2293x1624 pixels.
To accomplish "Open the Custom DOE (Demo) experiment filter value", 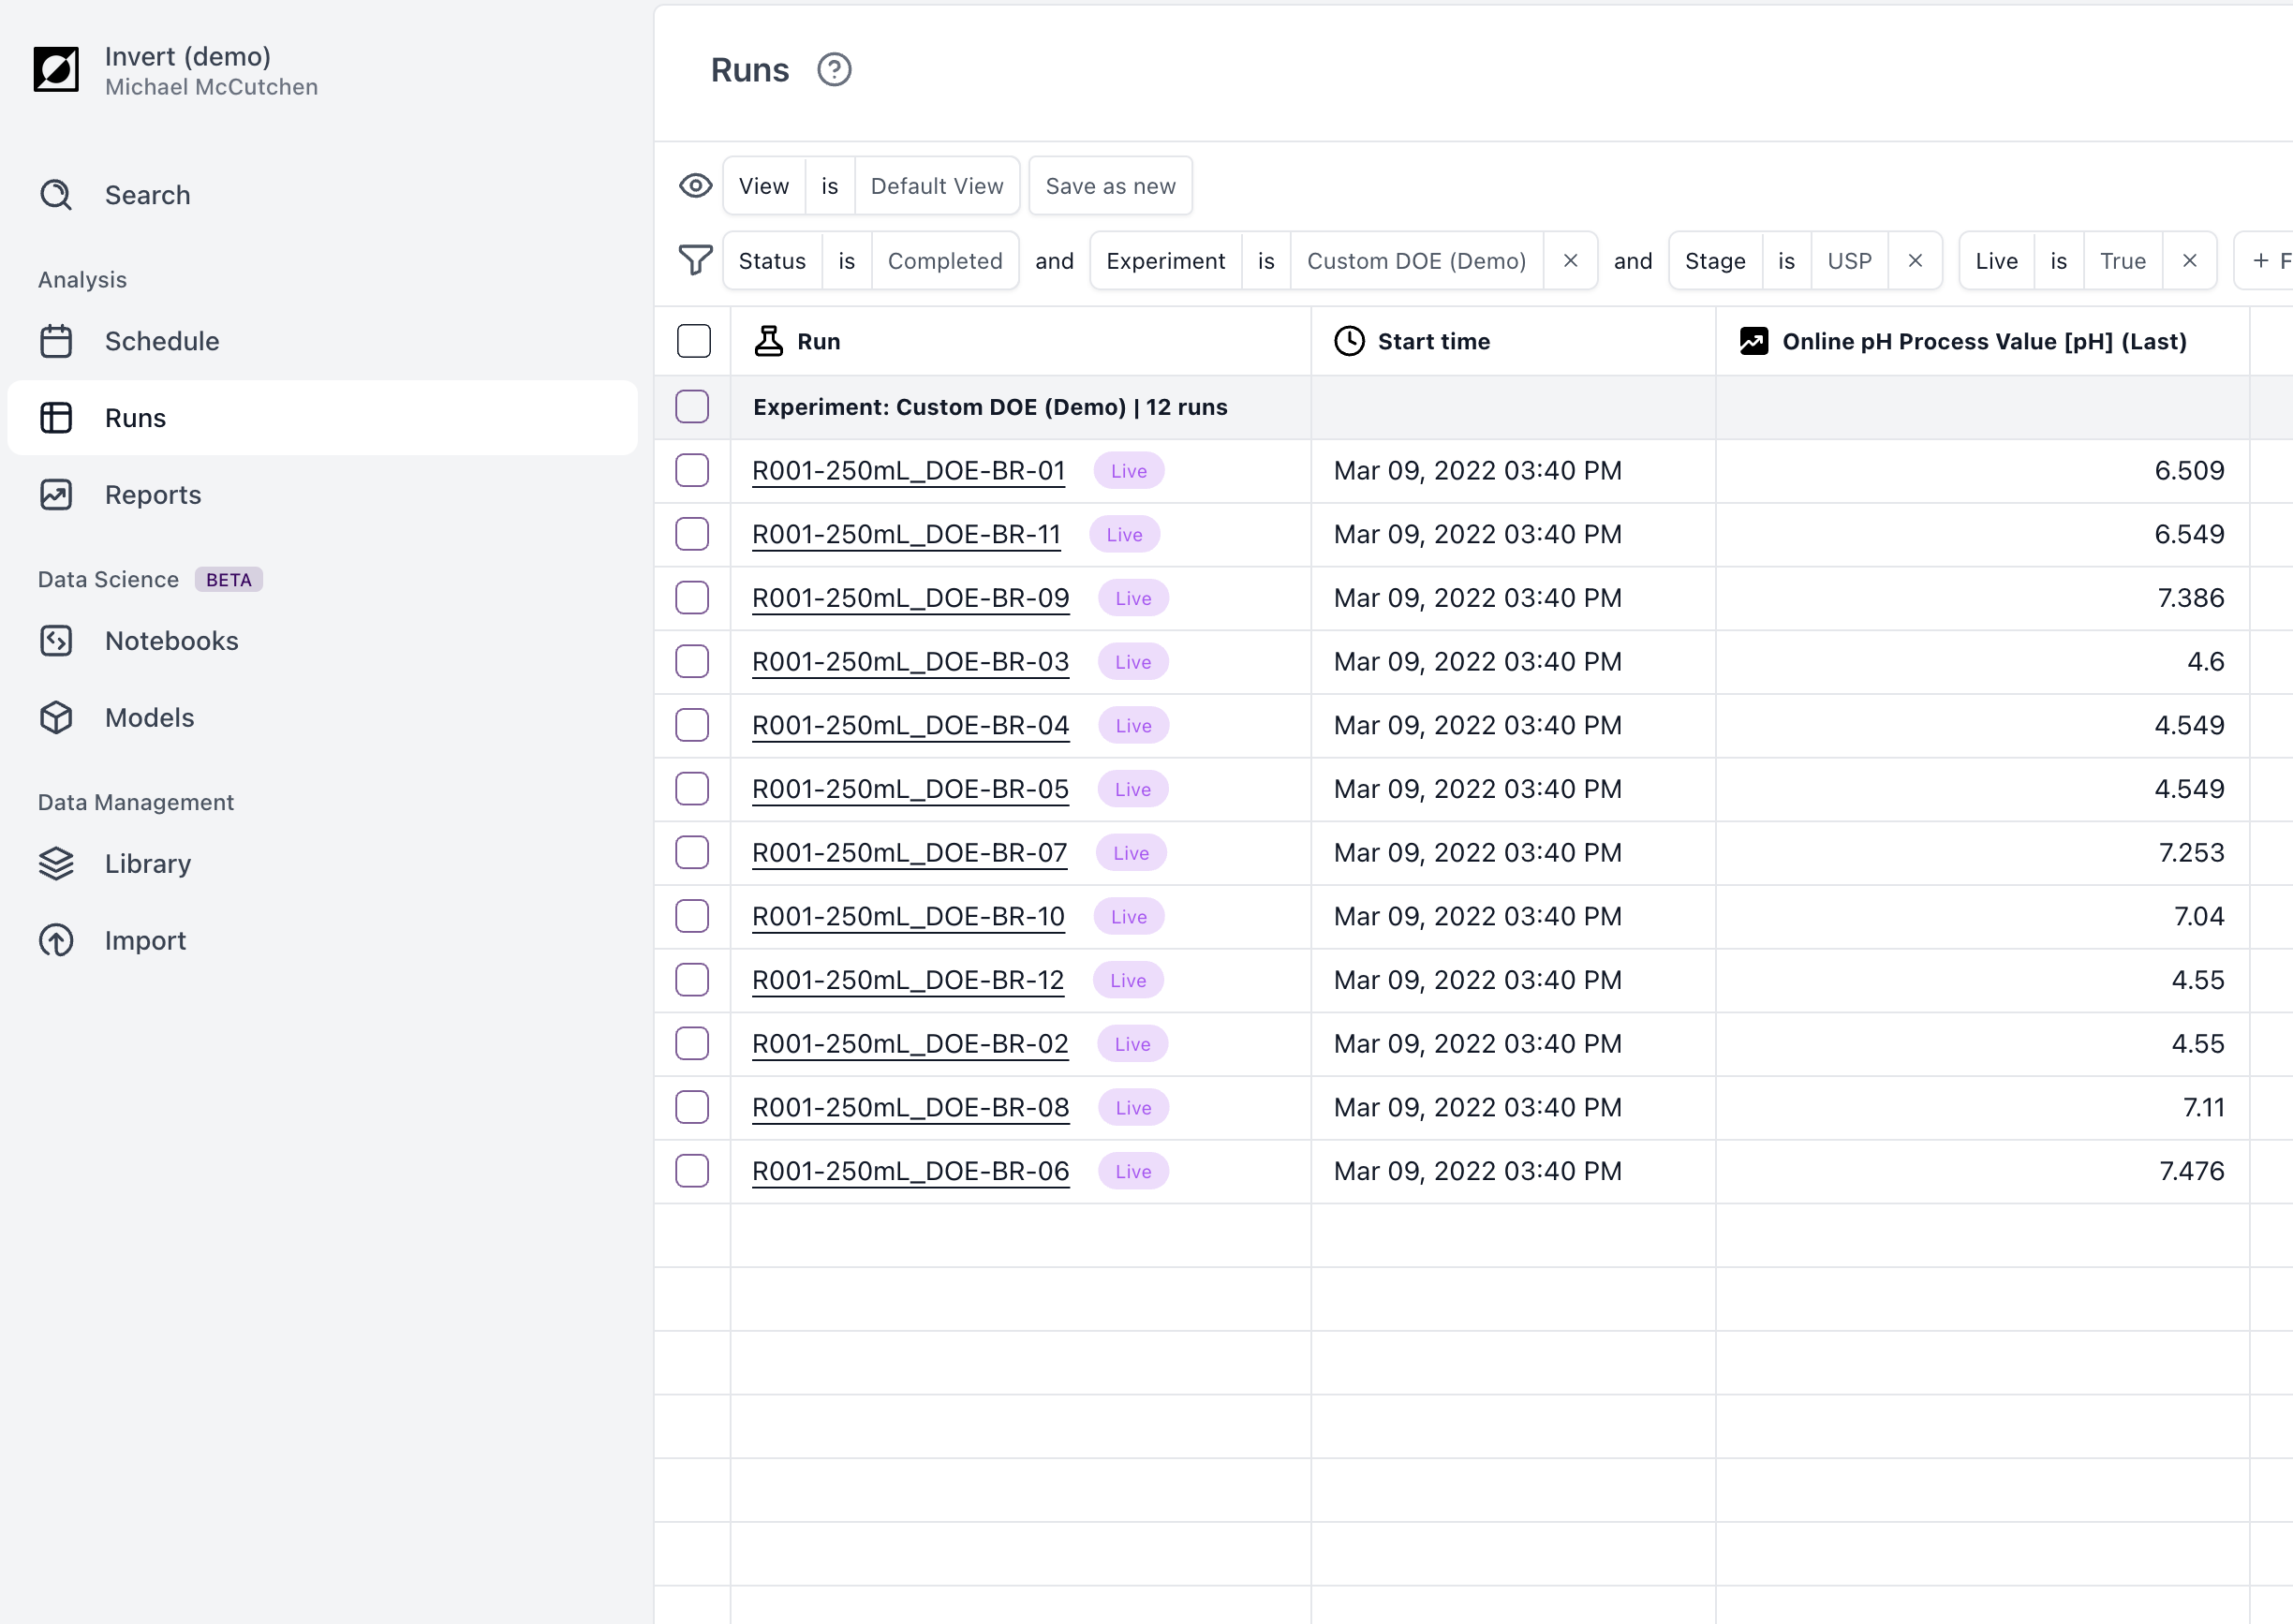I will click(1415, 261).
